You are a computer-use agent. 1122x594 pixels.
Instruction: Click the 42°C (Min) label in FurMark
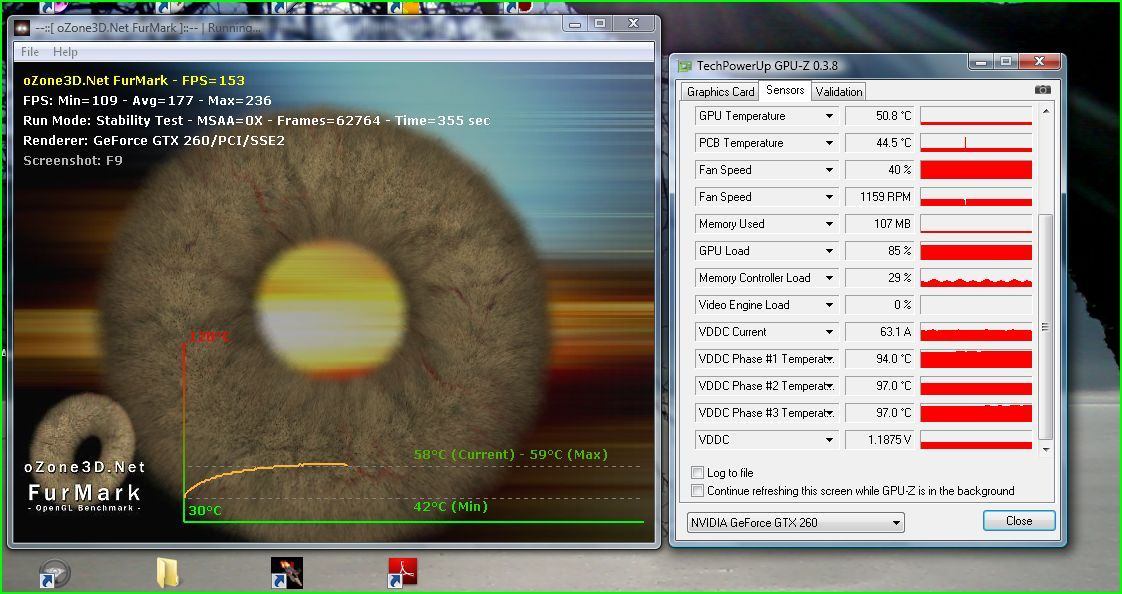pyautogui.click(x=451, y=506)
